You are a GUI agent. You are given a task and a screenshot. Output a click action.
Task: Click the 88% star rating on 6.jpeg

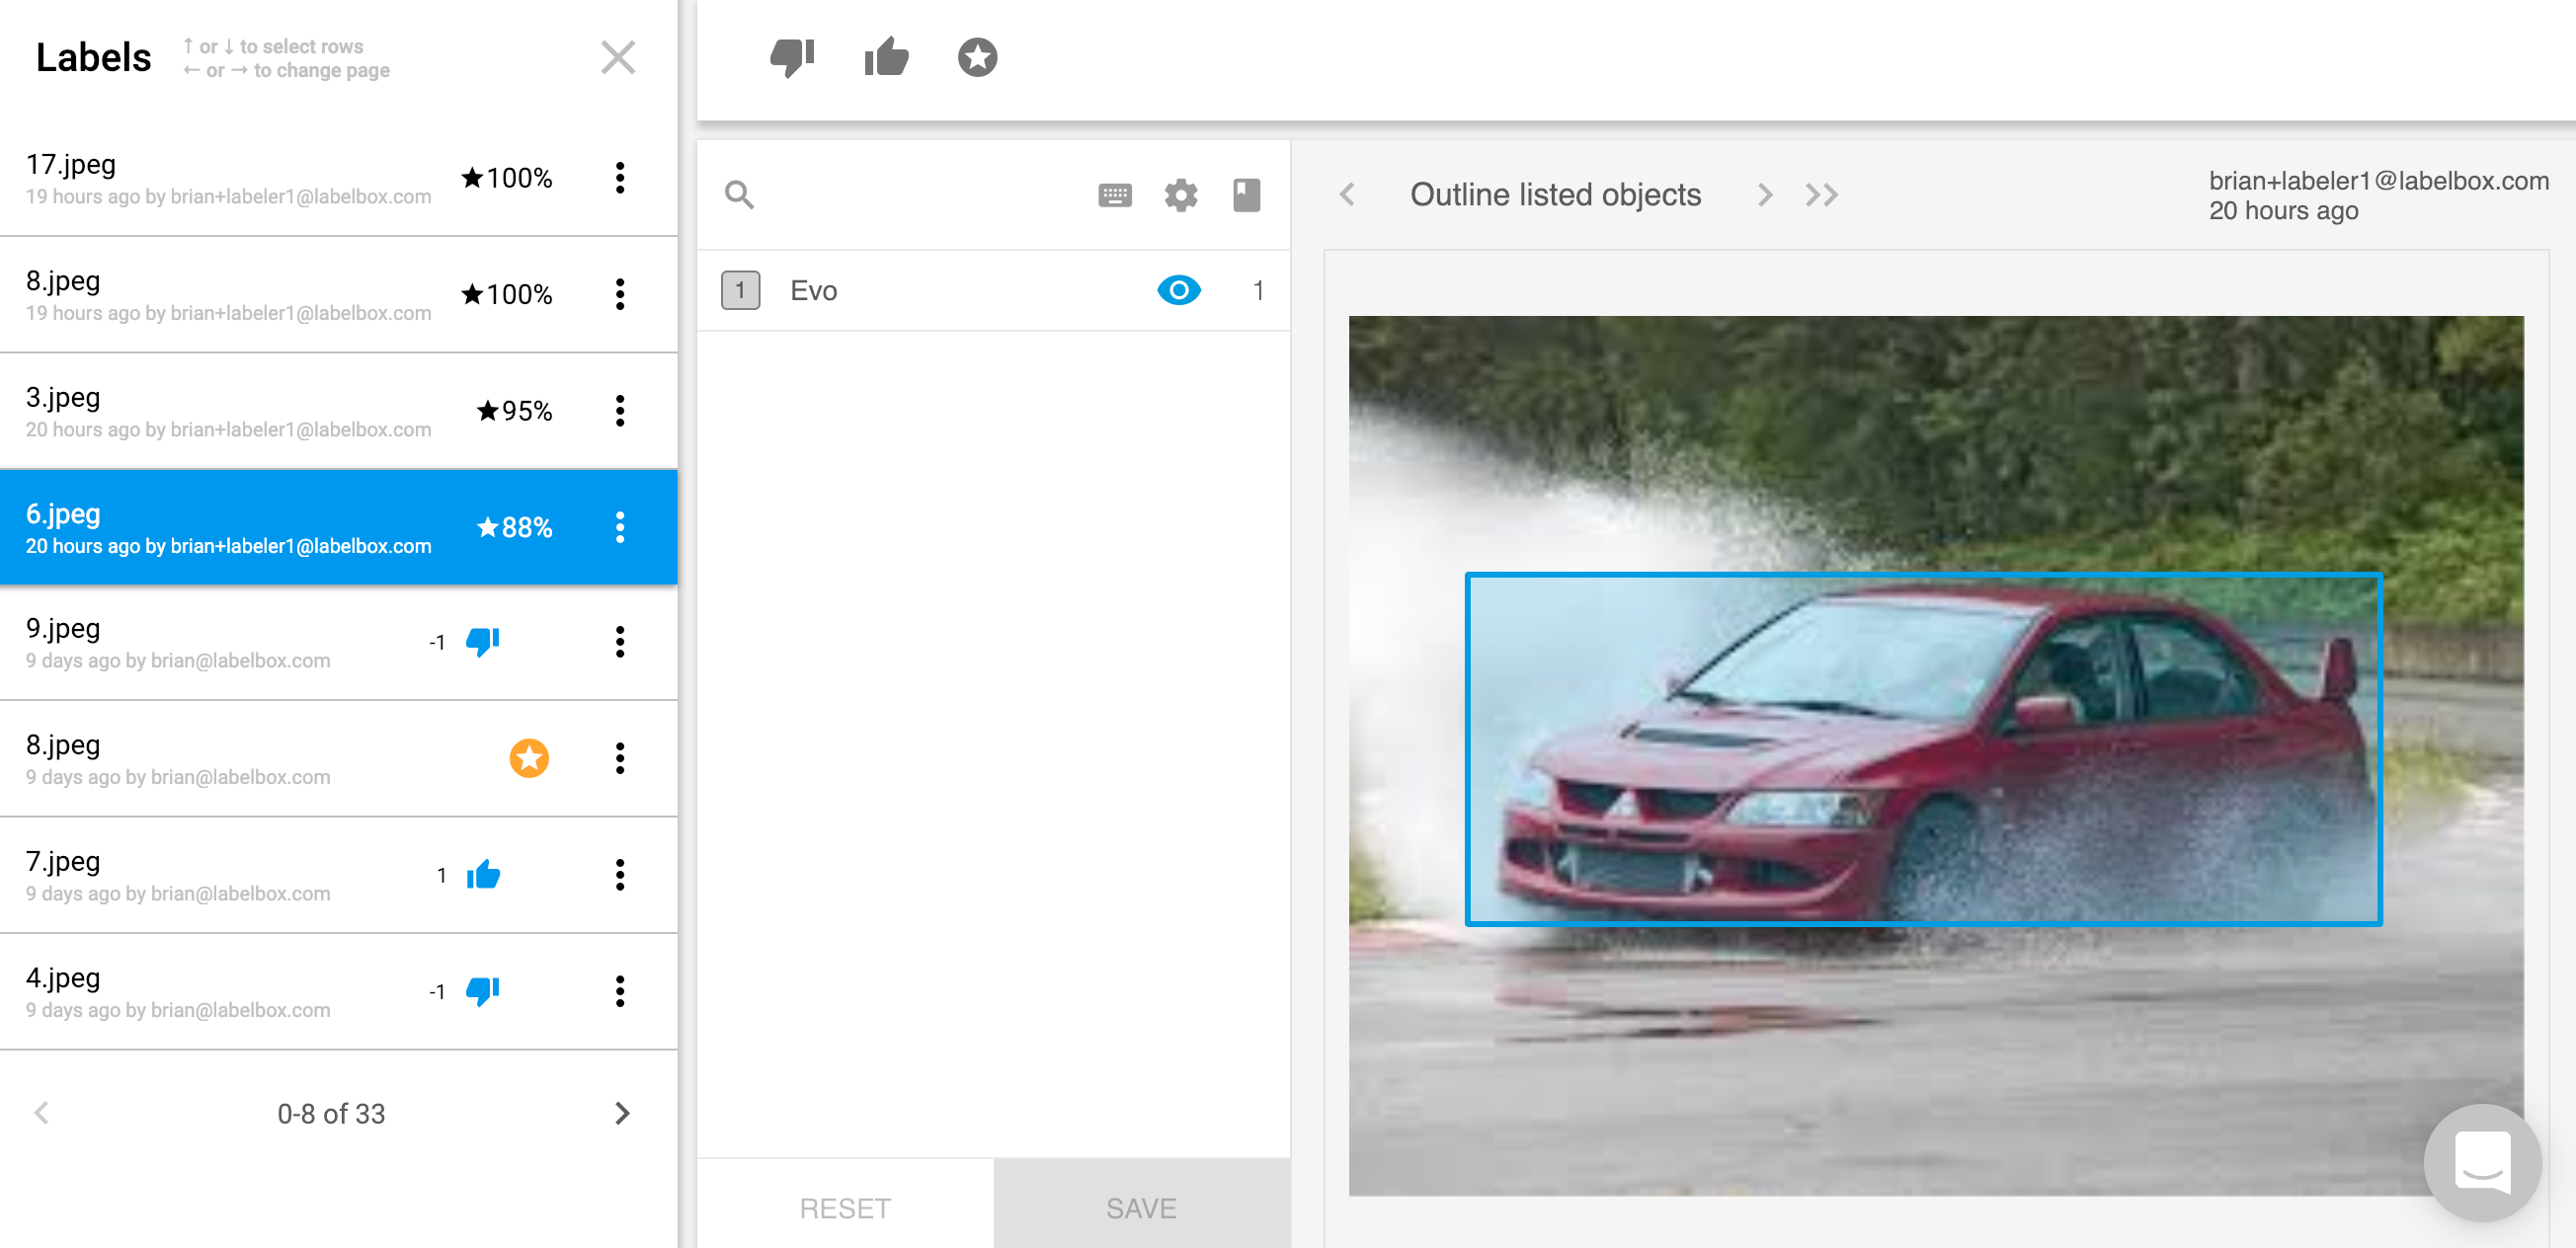pyautogui.click(x=514, y=527)
